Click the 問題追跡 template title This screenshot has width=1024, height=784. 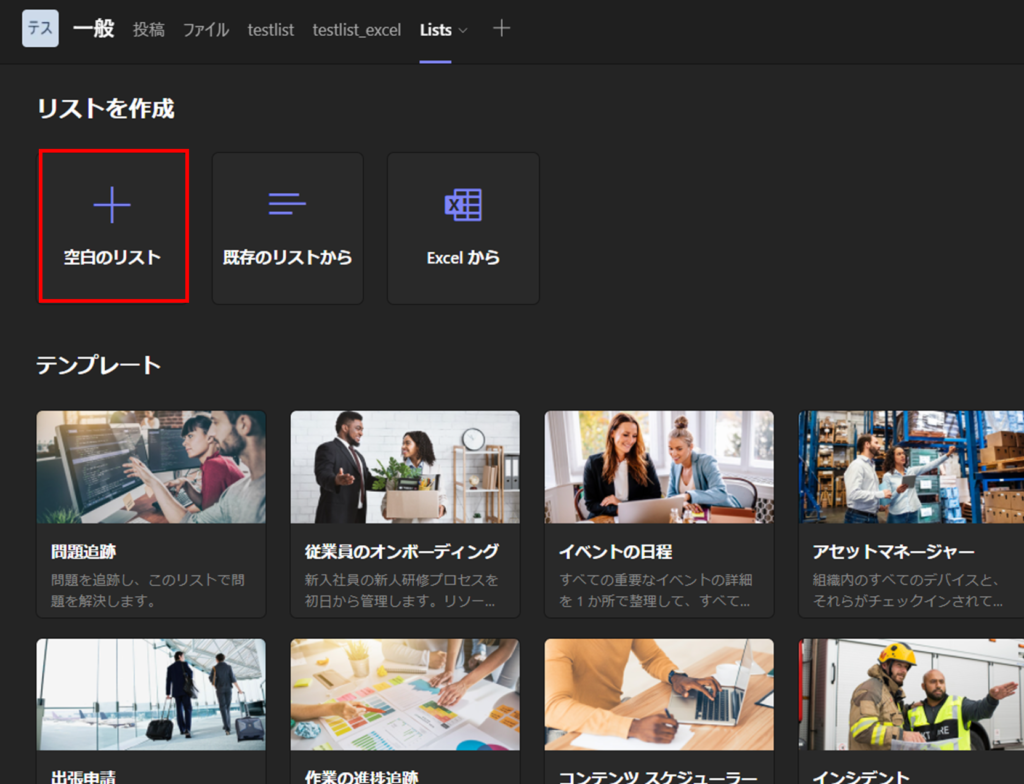[84, 551]
